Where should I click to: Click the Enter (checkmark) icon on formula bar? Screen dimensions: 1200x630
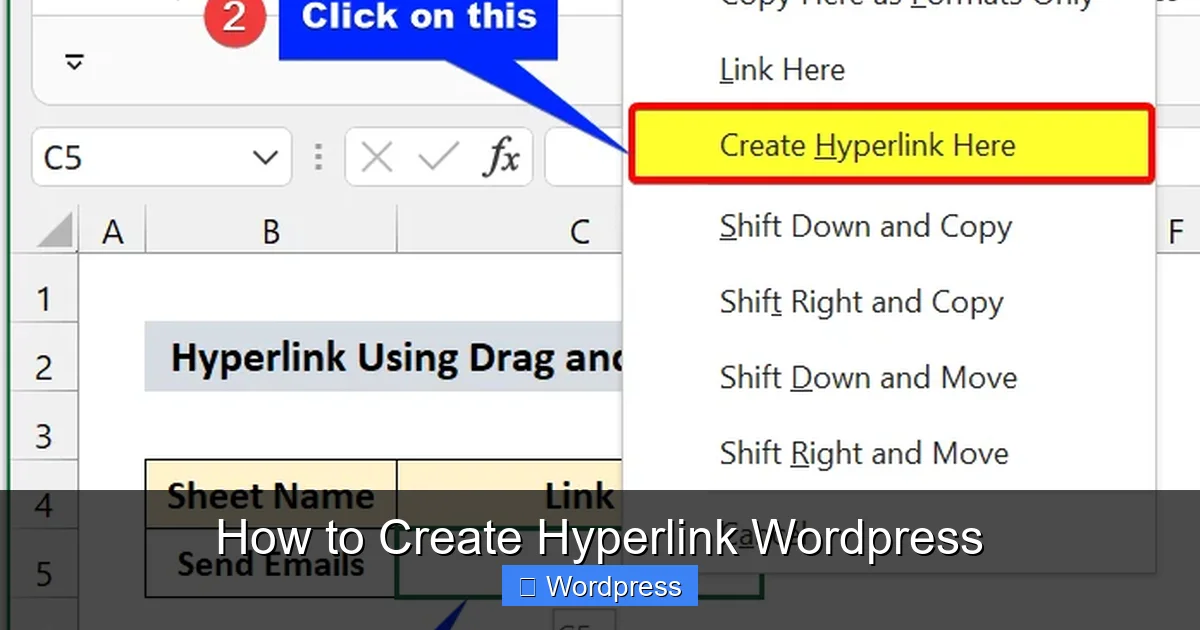tap(437, 157)
